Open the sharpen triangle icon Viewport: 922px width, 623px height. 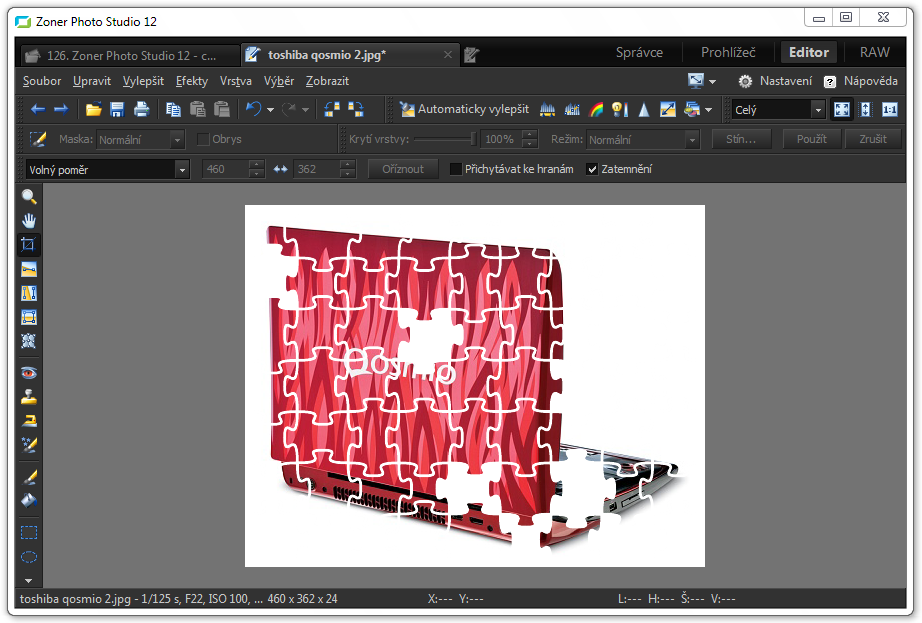point(644,109)
